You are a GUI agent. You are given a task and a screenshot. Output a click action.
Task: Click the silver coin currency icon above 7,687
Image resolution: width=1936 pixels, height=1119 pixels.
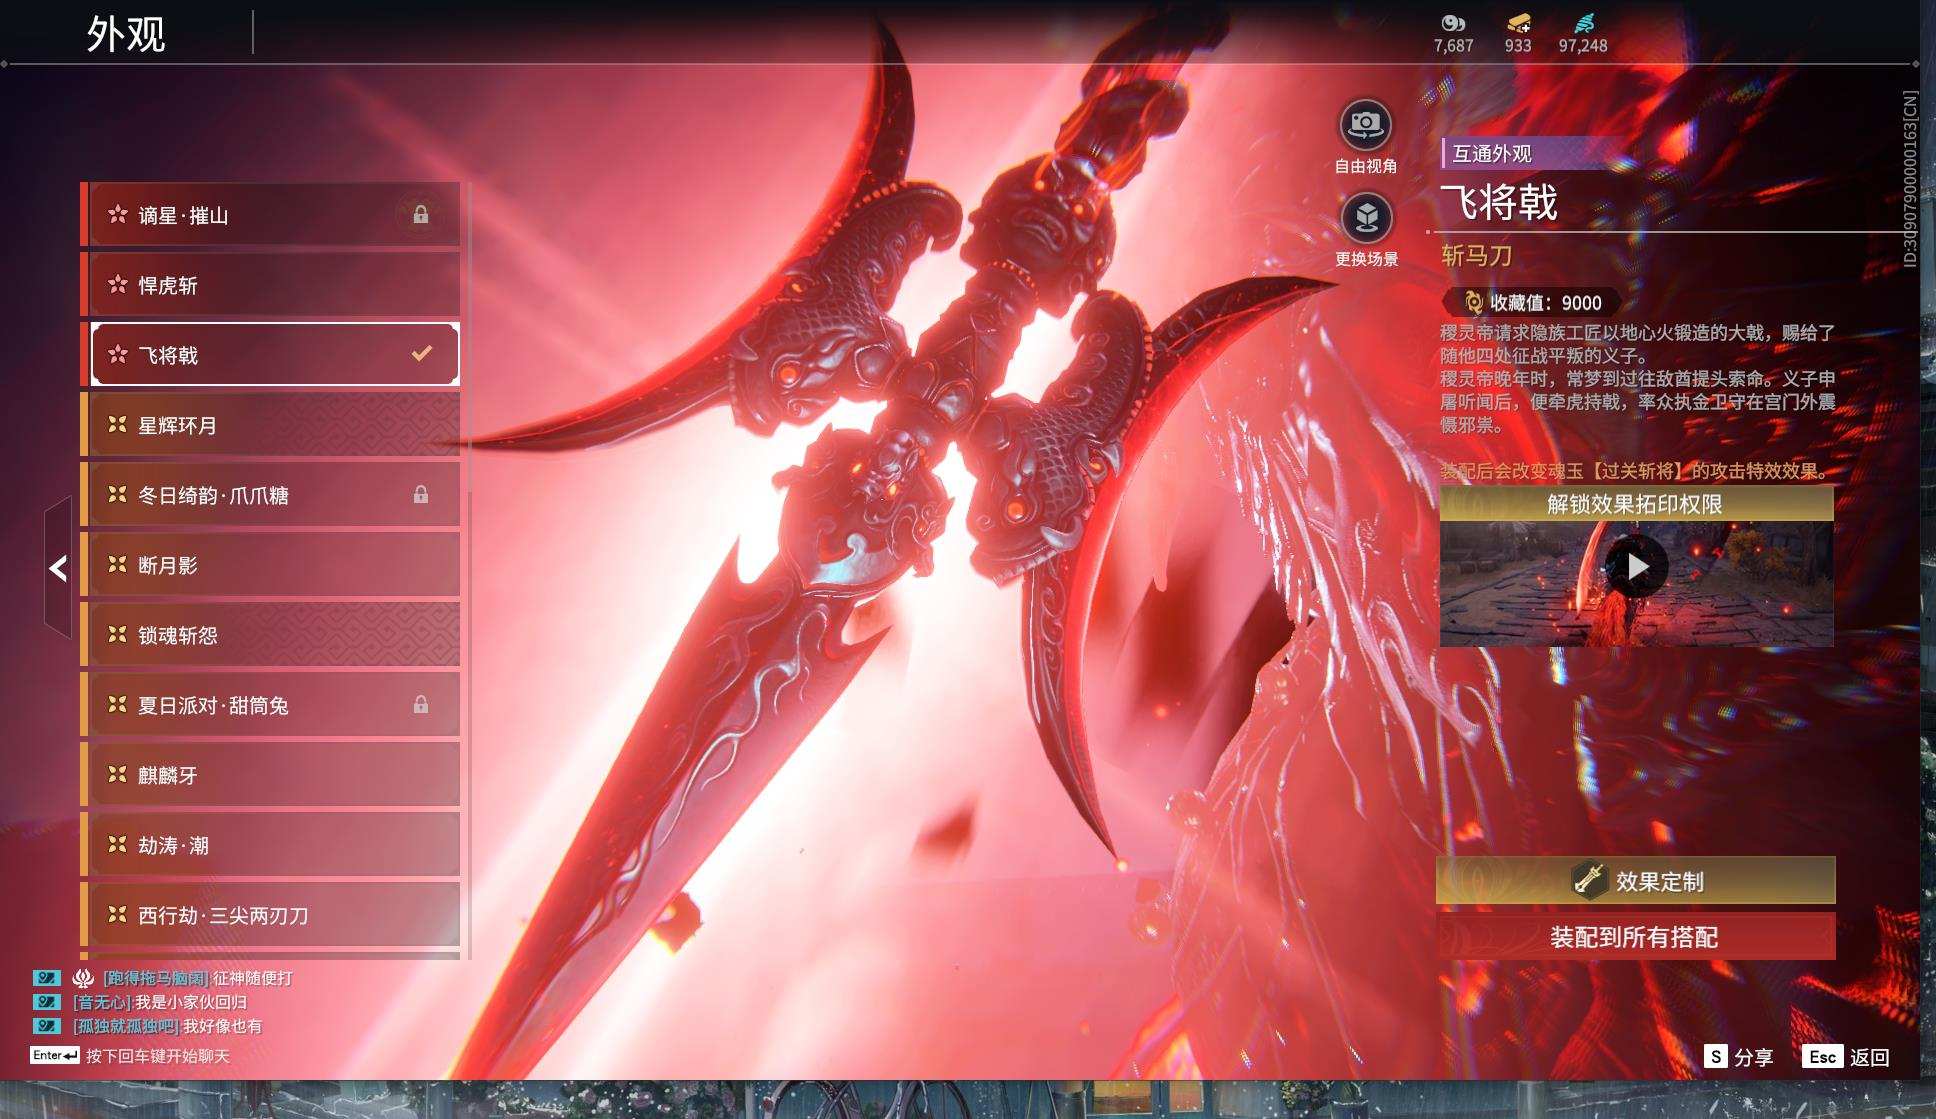click(x=1453, y=23)
